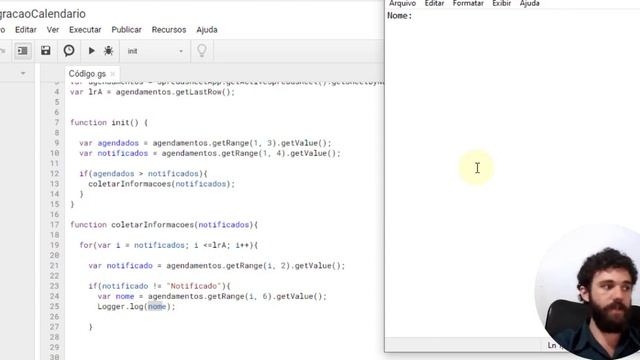Open the Editar menu in script editor

tap(26, 30)
